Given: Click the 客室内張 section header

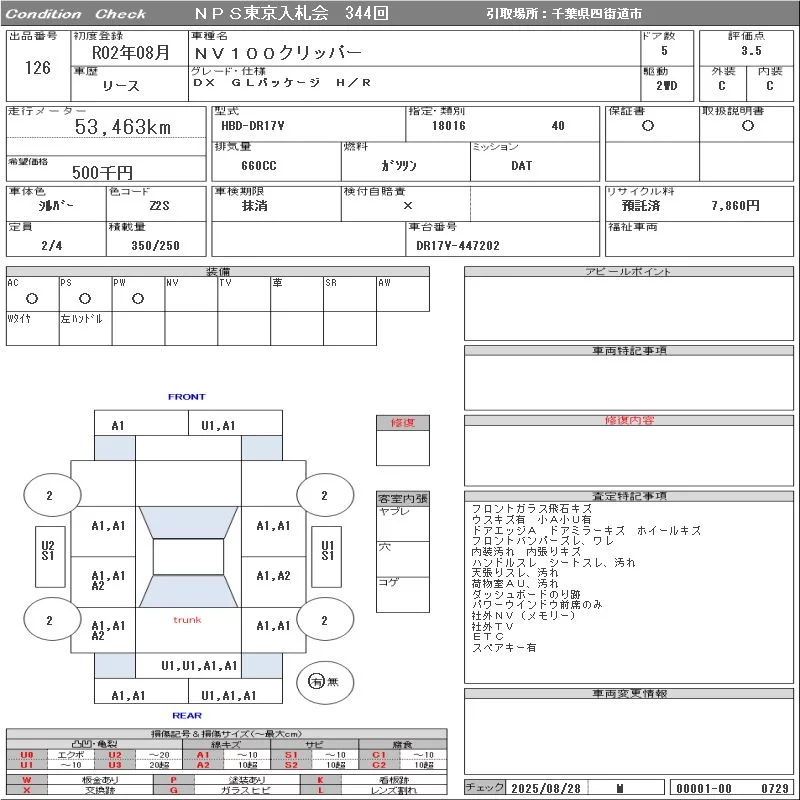Looking at the screenshot, I should click(403, 498).
